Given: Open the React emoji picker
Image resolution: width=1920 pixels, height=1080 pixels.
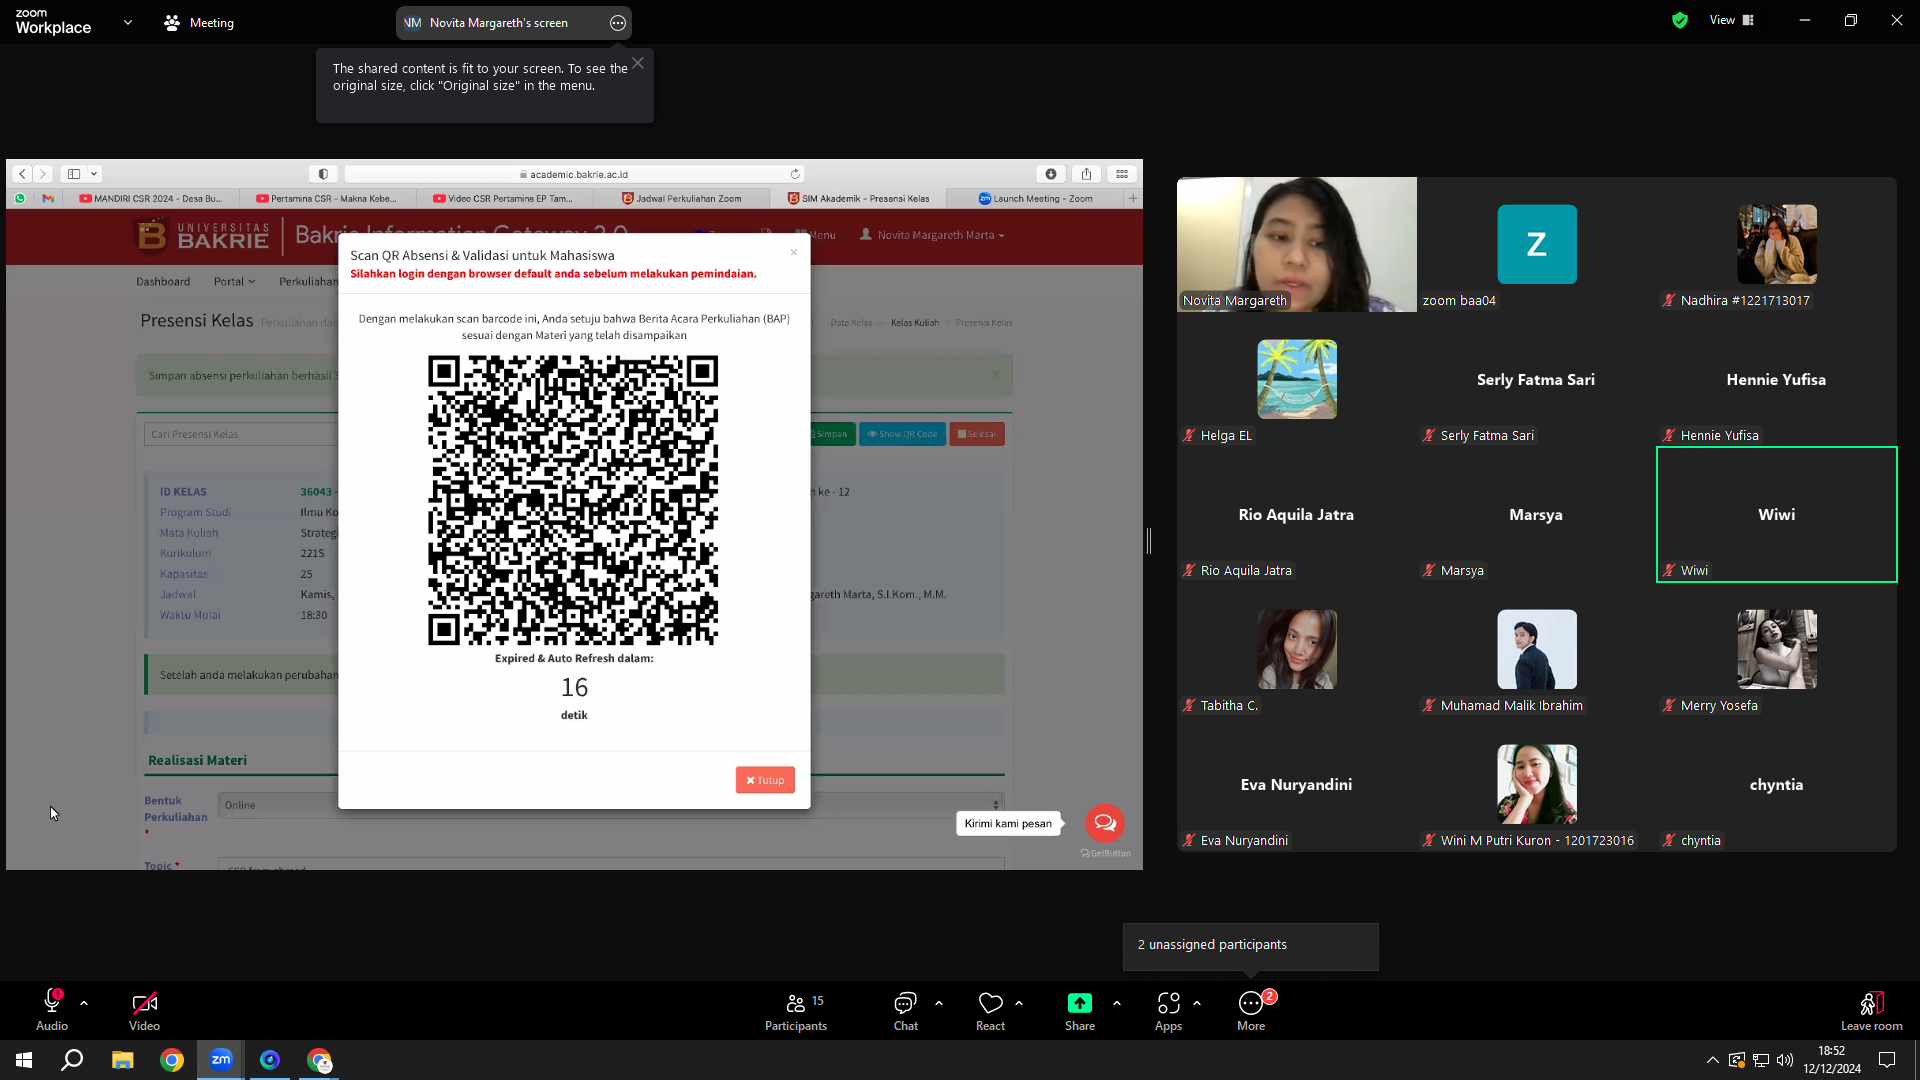Looking at the screenshot, I should tap(991, 1010).
